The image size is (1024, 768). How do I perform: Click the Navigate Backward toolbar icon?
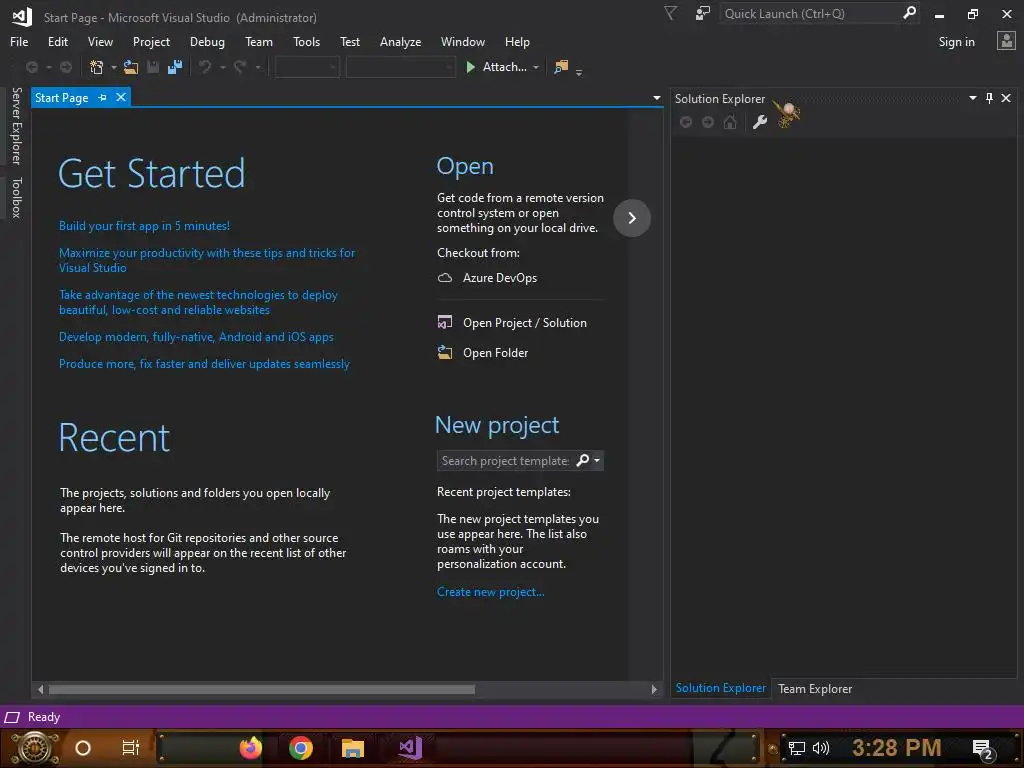coord(31,67)
